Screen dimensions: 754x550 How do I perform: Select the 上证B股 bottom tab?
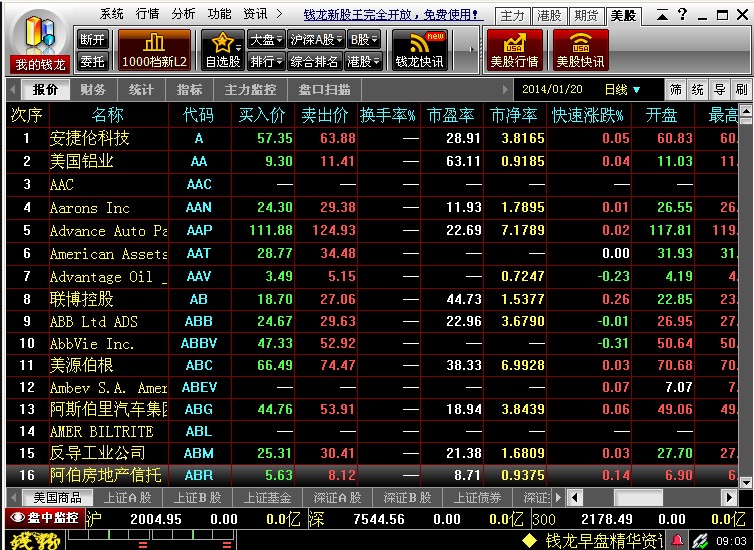pos(198,498)
